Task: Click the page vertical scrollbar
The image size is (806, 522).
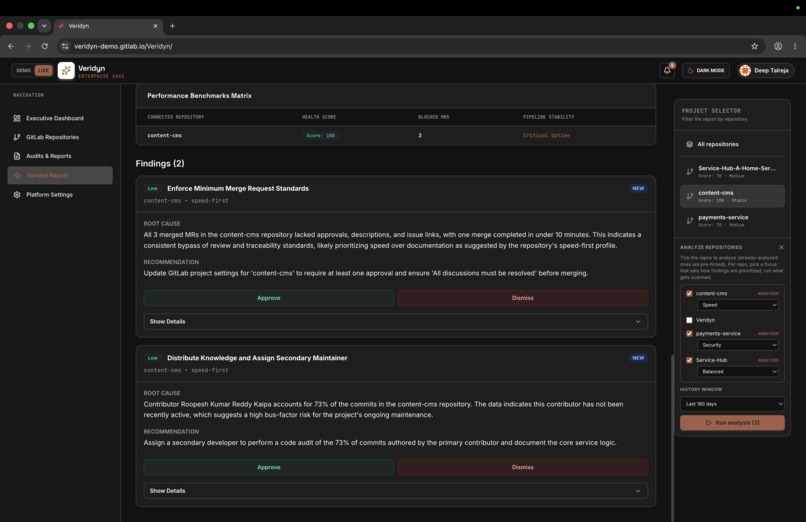Action: [x=672, y=437]
